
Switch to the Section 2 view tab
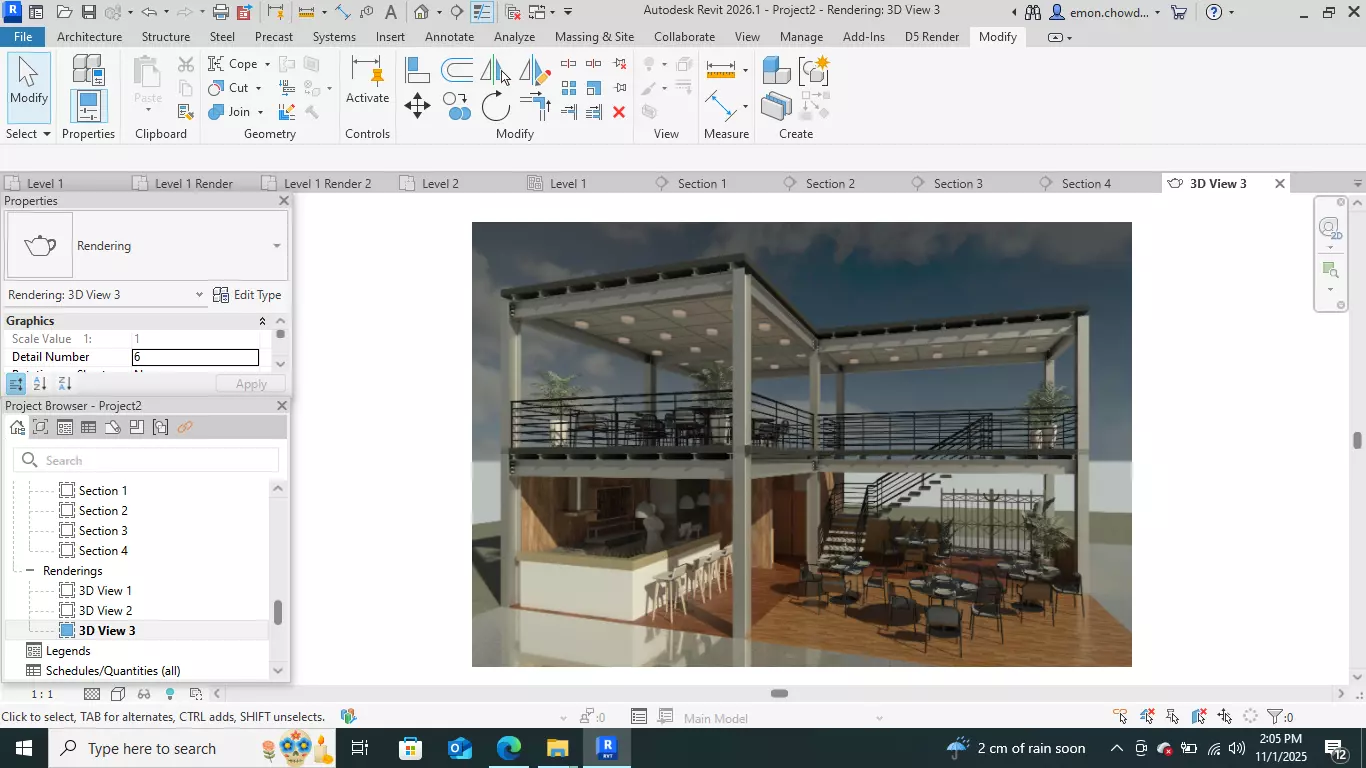830,184
